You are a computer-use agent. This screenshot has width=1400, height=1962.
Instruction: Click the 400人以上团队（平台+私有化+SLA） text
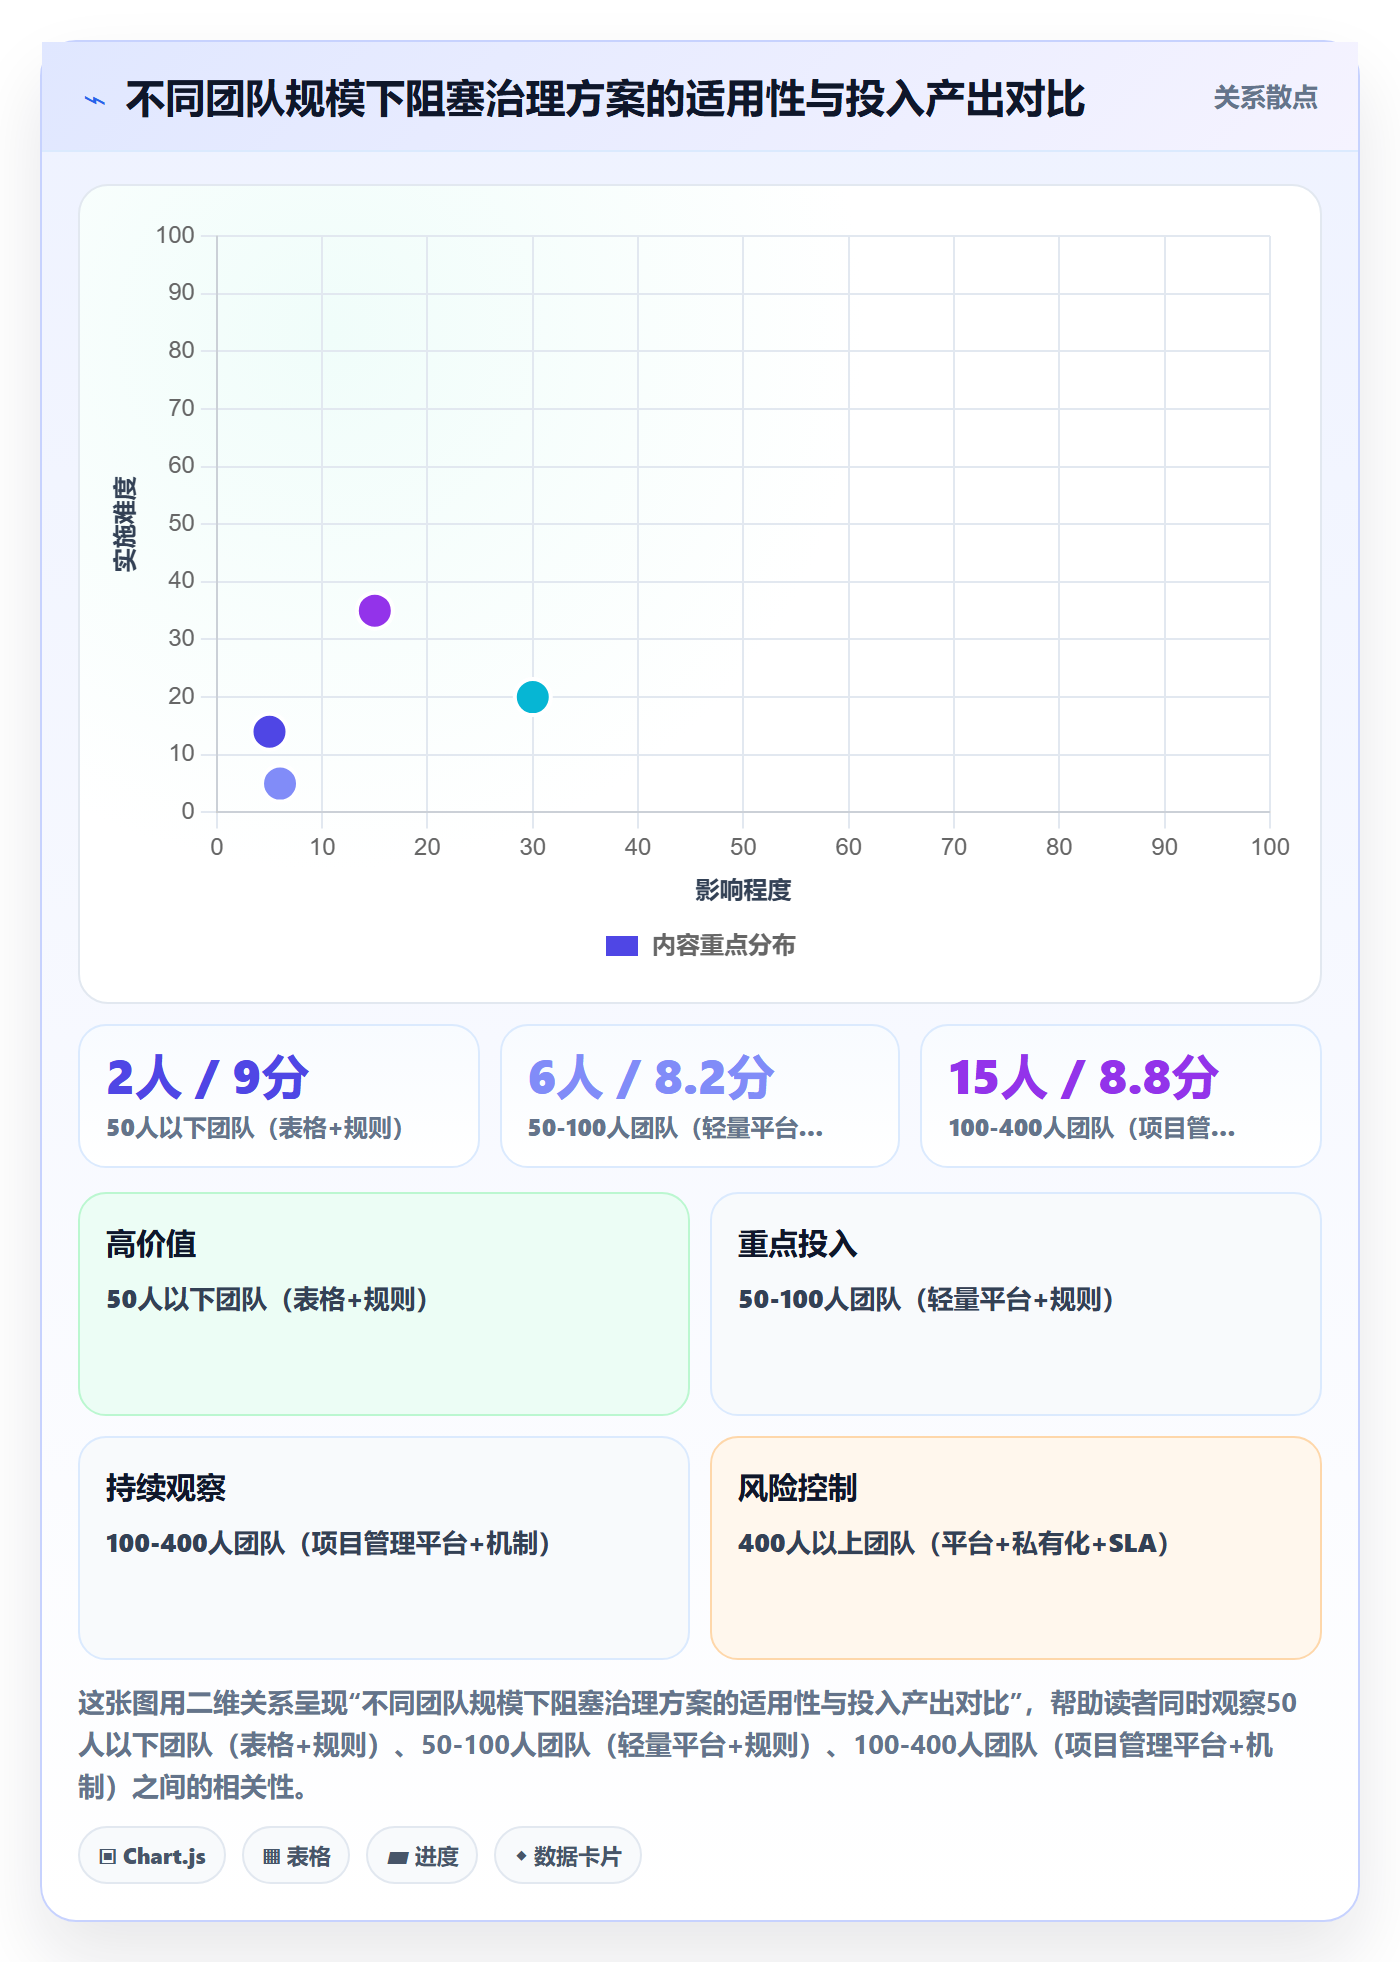(x=955, y=1543)
